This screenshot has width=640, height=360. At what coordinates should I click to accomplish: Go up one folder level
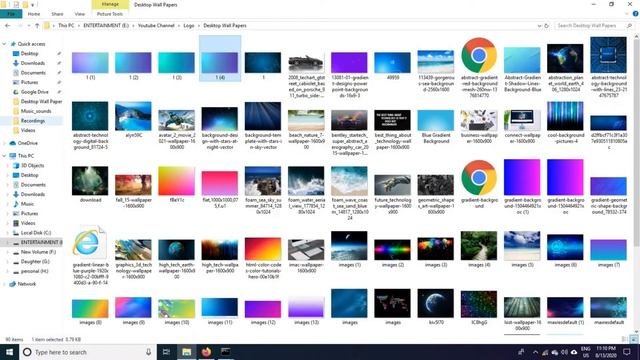click(37, 25)
